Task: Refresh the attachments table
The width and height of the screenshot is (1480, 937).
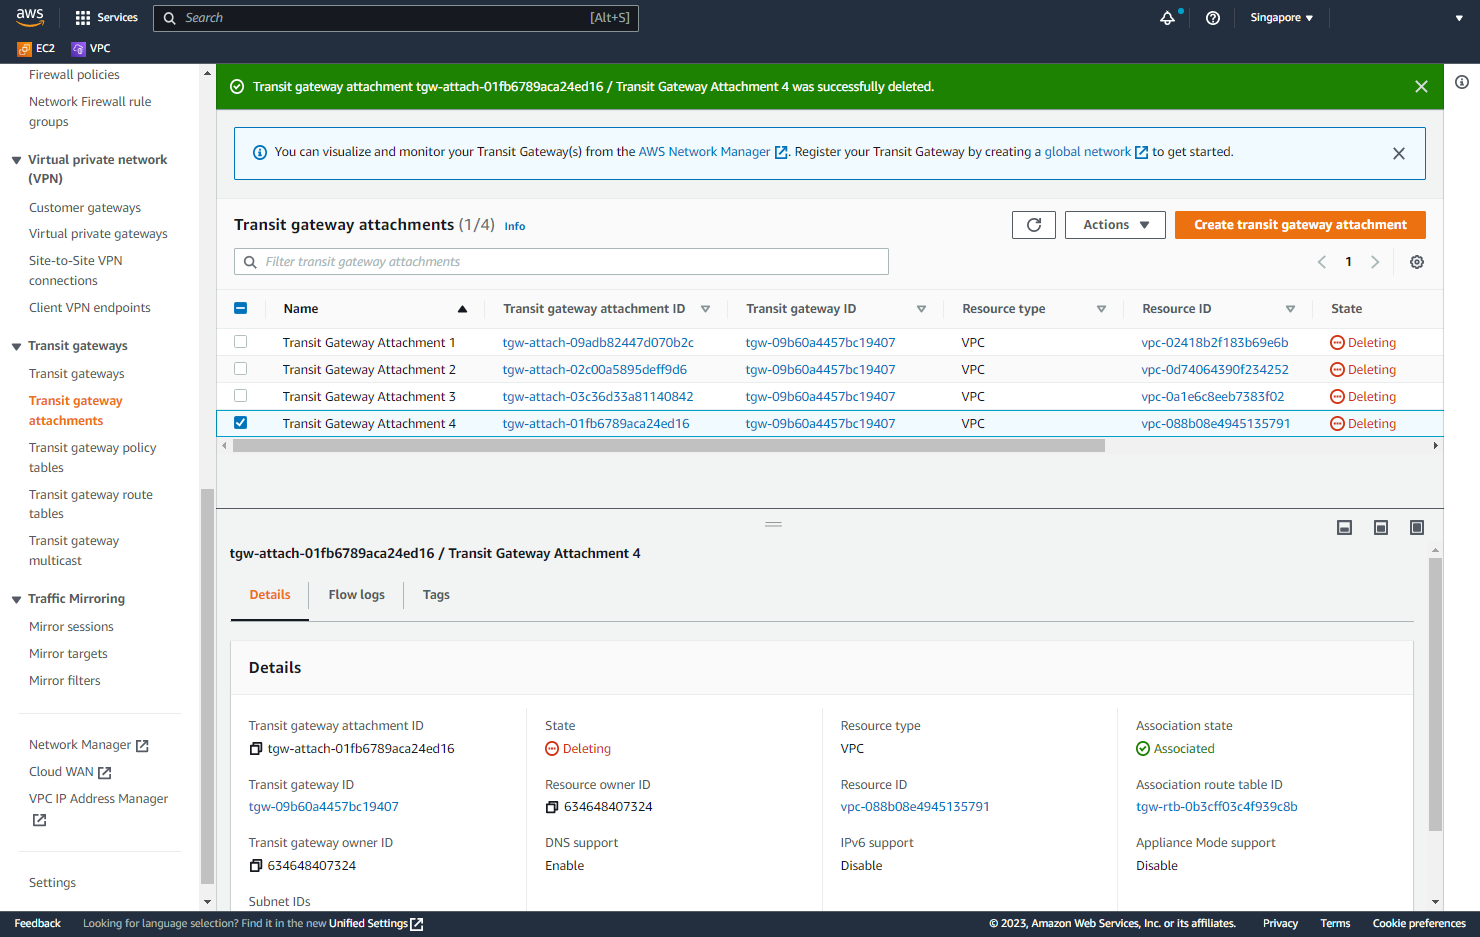Action: (1034, 225)
